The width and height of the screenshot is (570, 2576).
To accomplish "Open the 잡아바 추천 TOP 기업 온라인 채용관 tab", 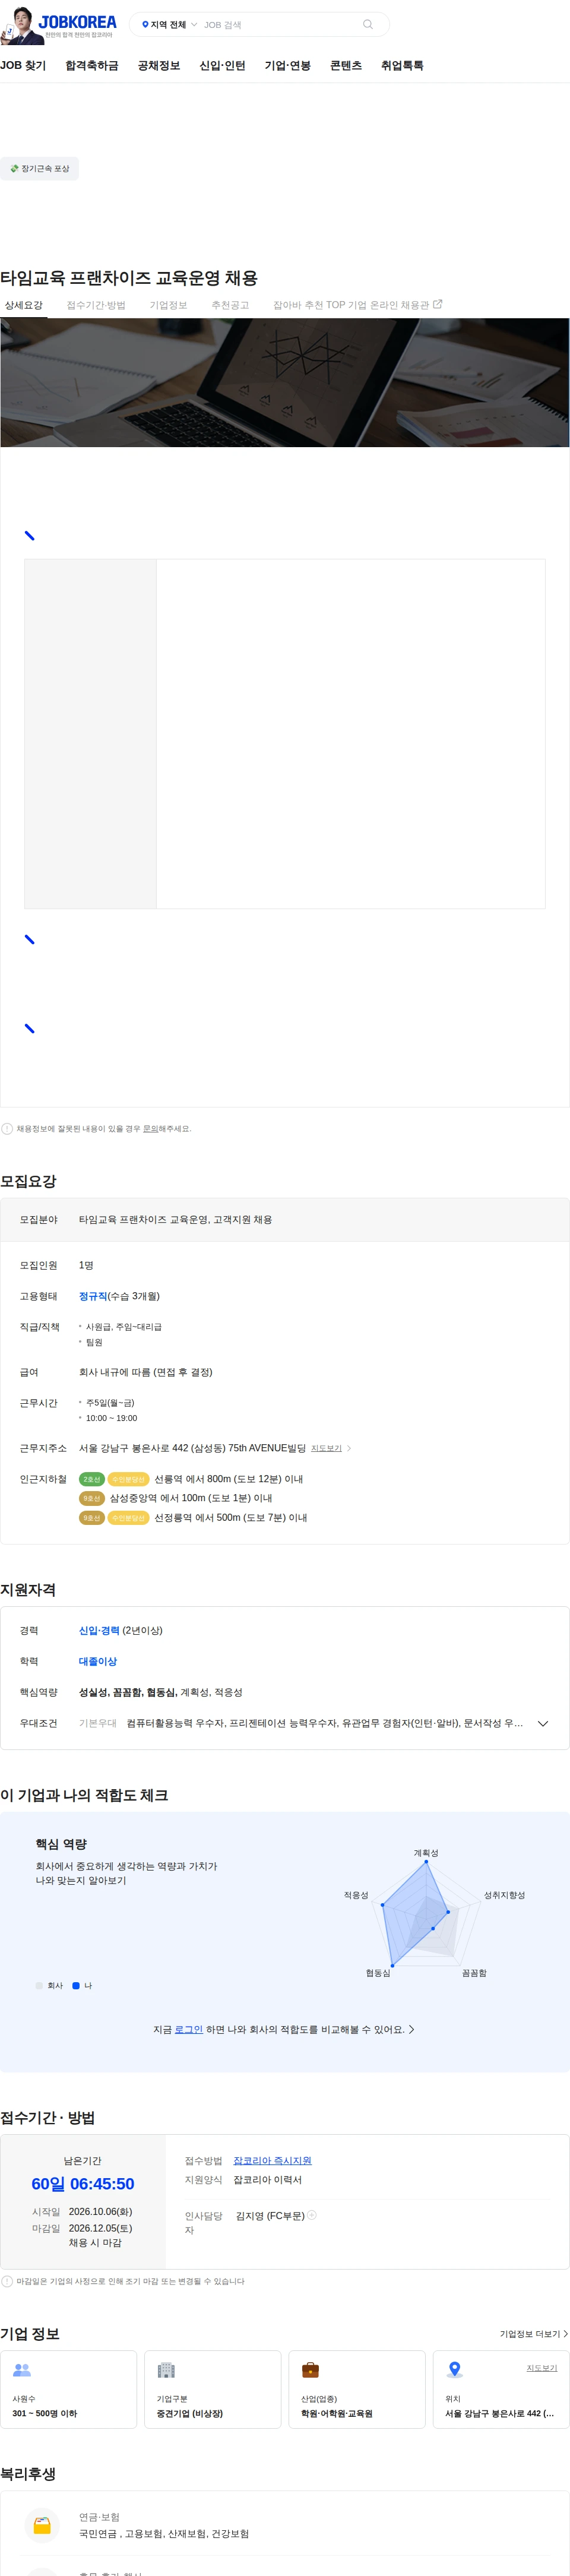I will [x=357, y=305].
